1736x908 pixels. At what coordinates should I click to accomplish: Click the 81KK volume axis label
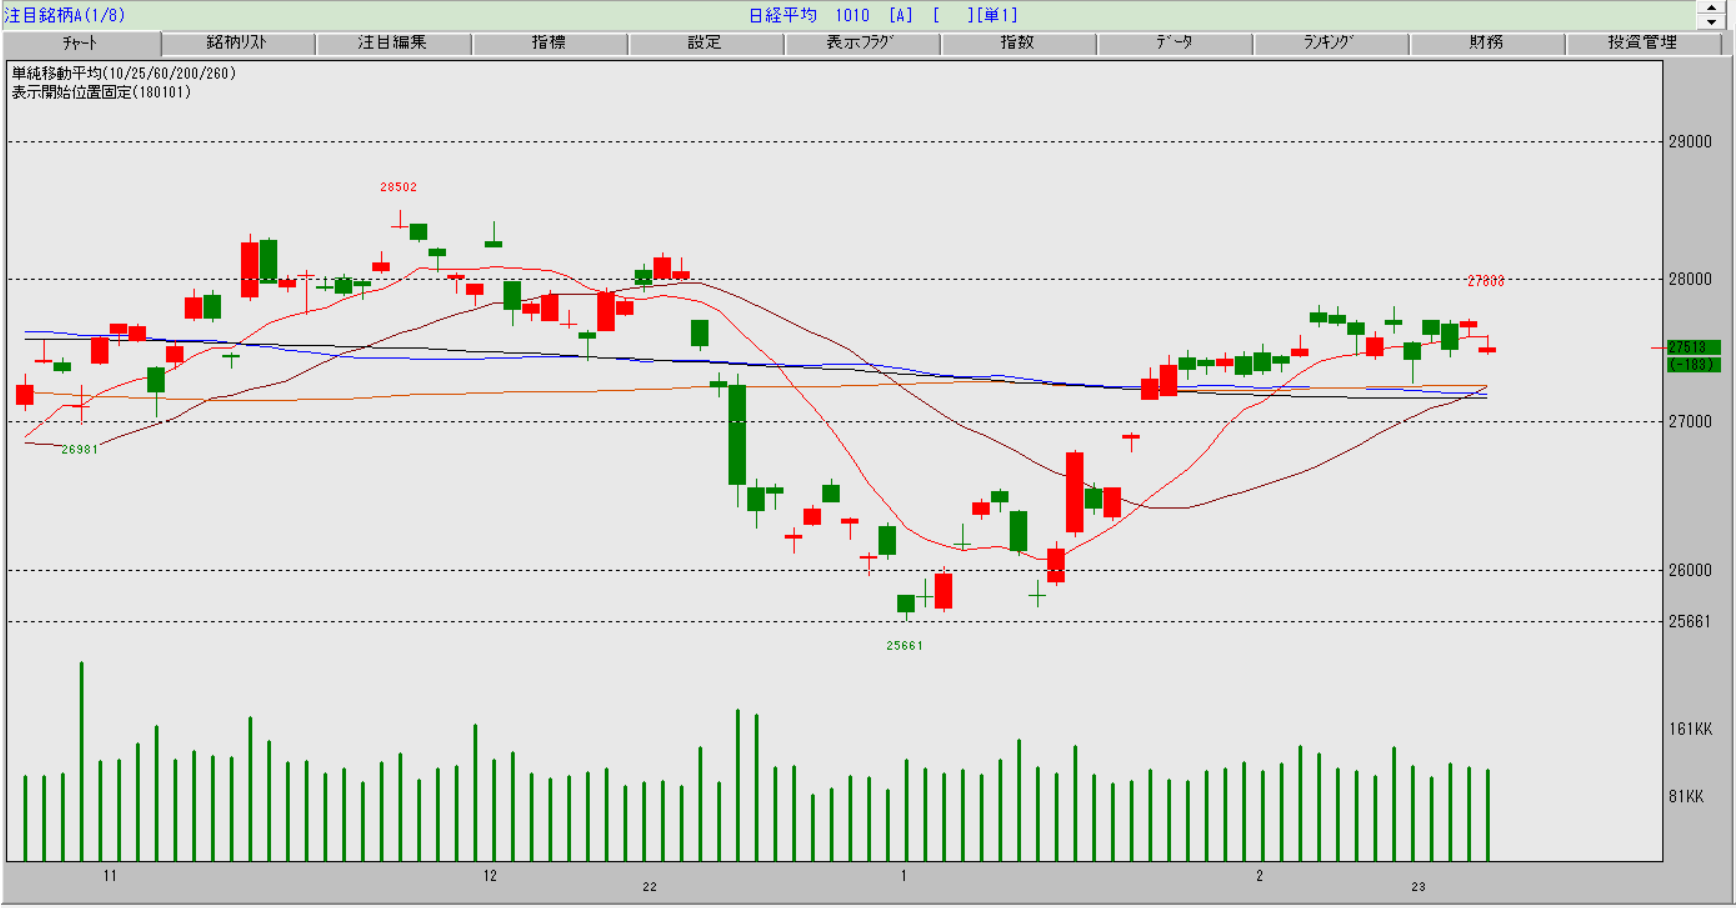(x=1686, y=797)
